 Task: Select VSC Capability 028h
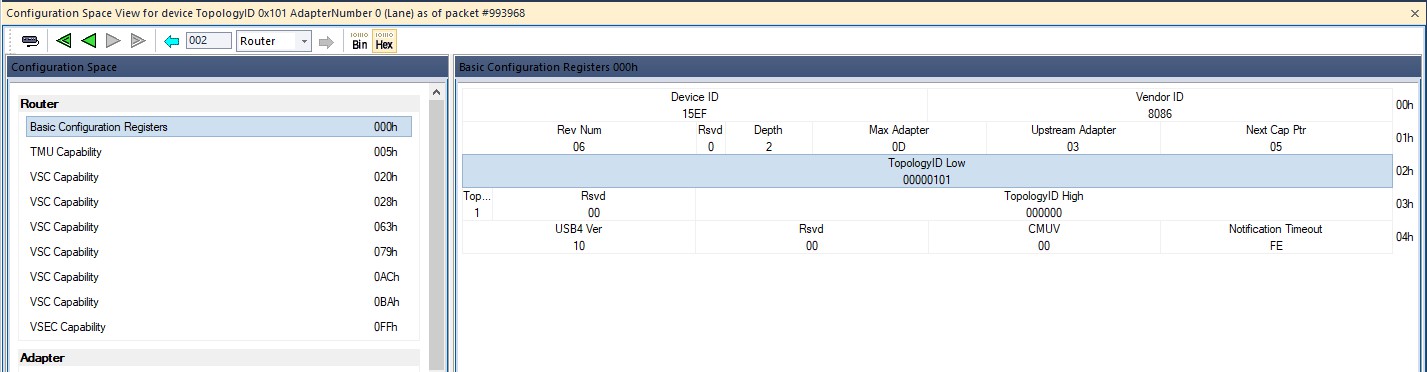tap(219, 202)
